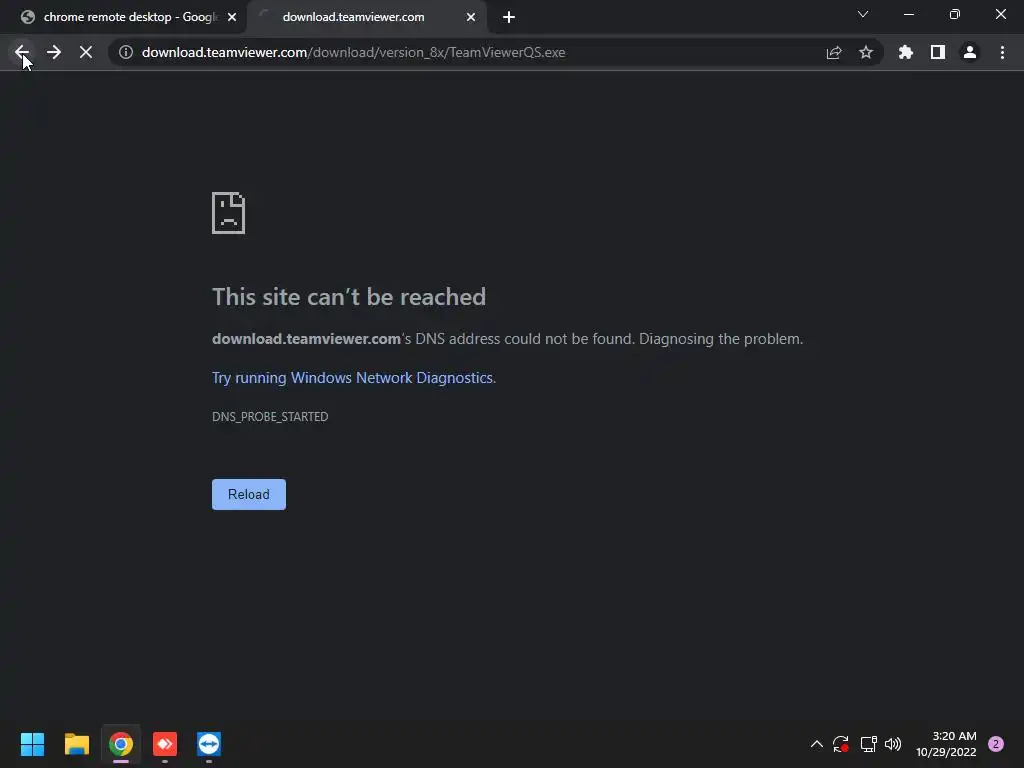Click the sad page error icon
The height and width of the screenshot is (768, 1024).
(x=229, y=213)
